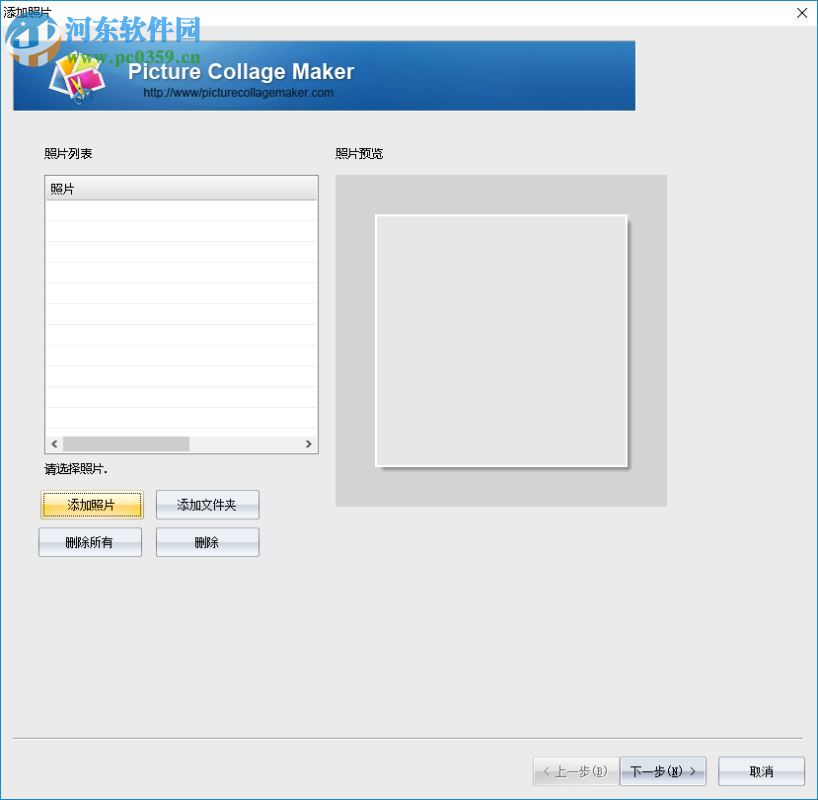Click 下一步 to go to the next step
The height and width of the screenshot is (800, 818).
(x=662, y=771)
